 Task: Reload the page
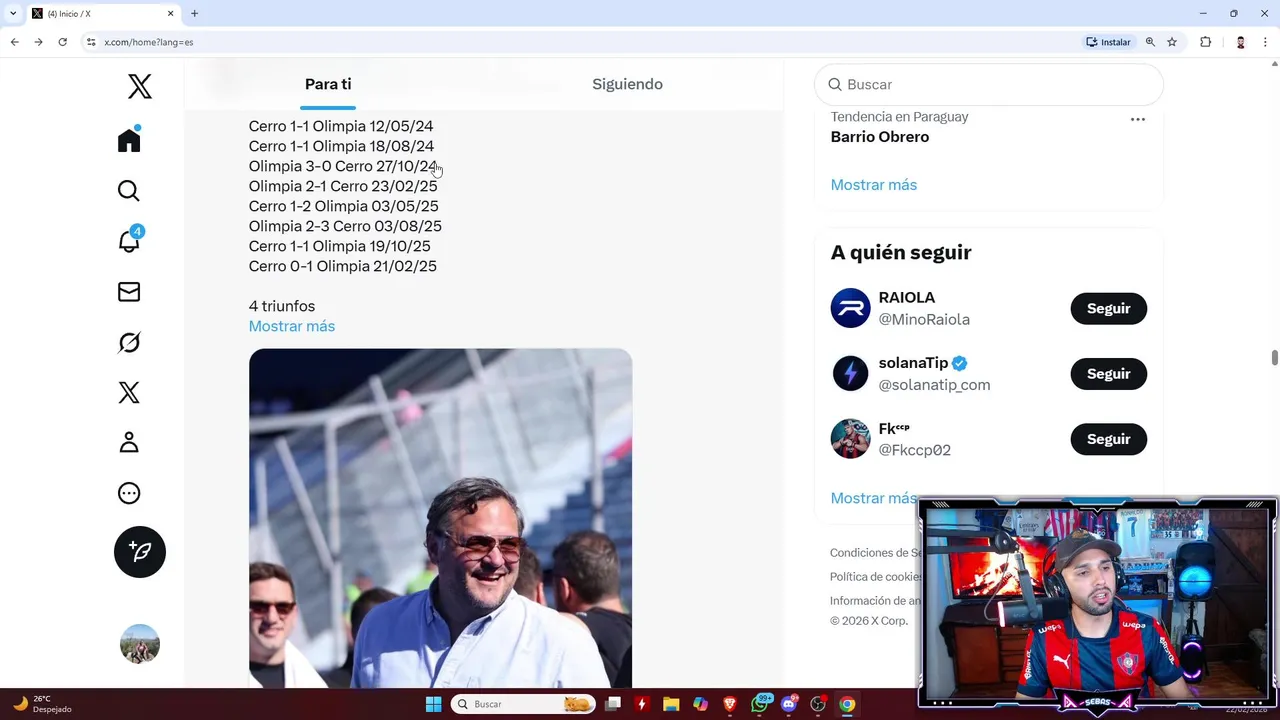(x=62, y=42)
